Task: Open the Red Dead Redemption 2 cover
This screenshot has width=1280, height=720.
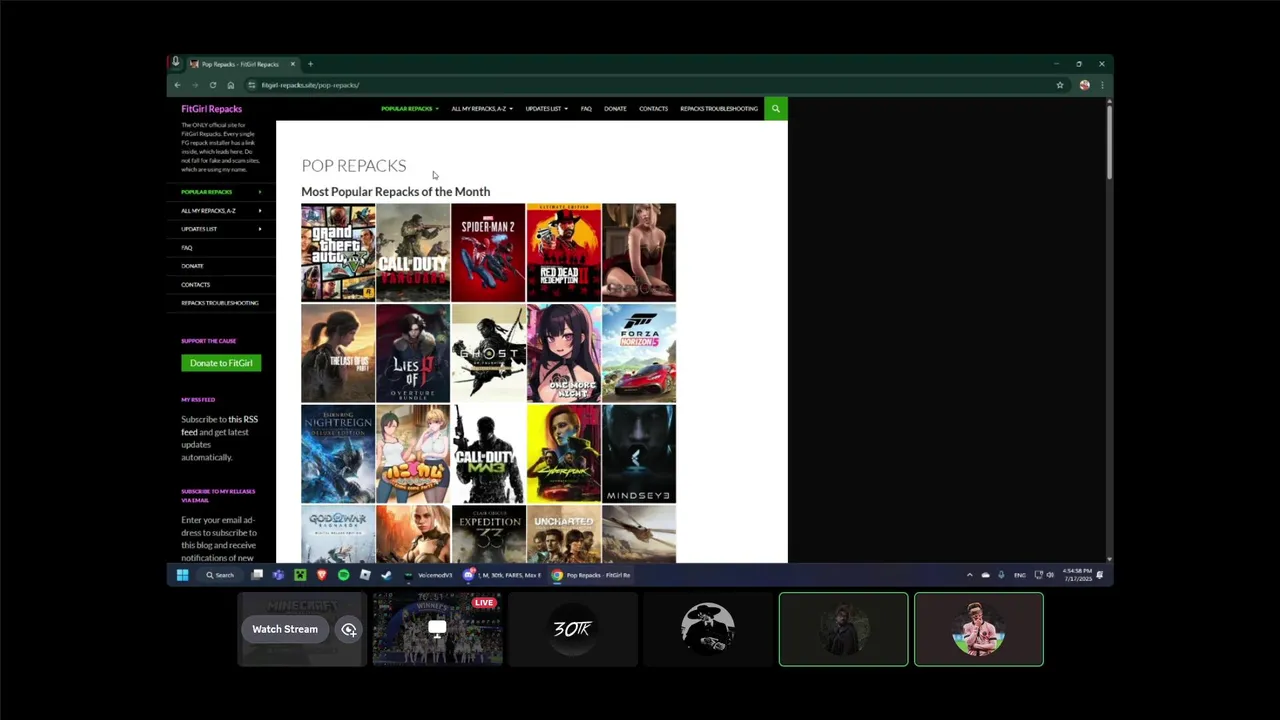Action: [564, 252]
